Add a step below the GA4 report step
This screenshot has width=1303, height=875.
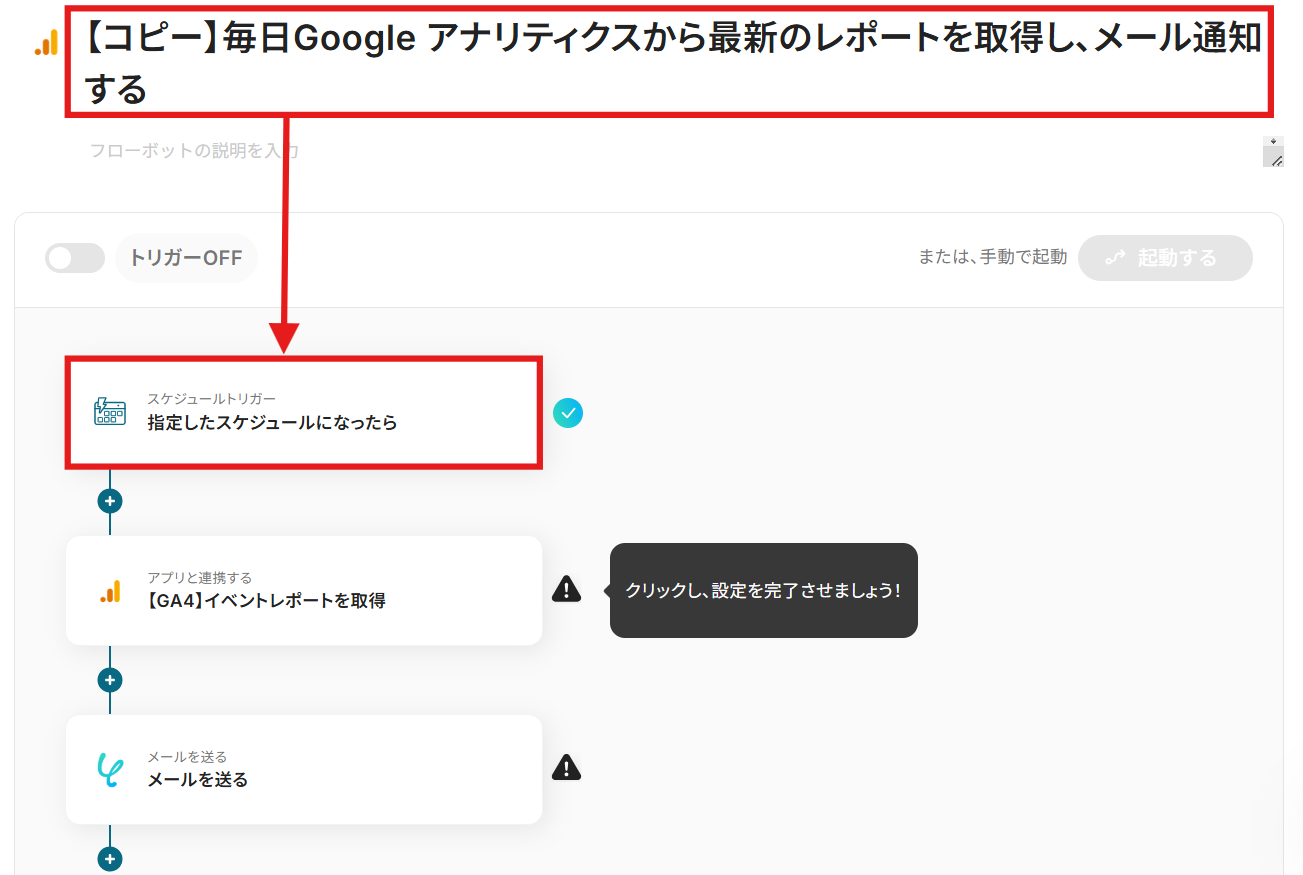coord(110,680)
